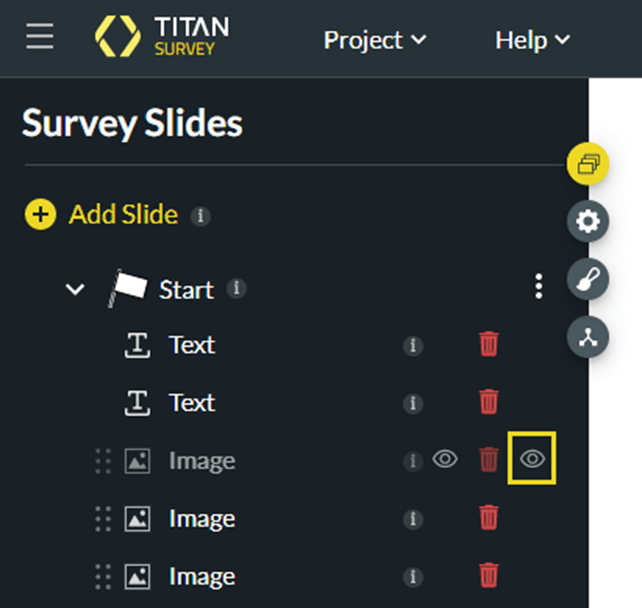Click the info icon beside Add Slide
642x608 pixels.
click(x=200, y=215)
